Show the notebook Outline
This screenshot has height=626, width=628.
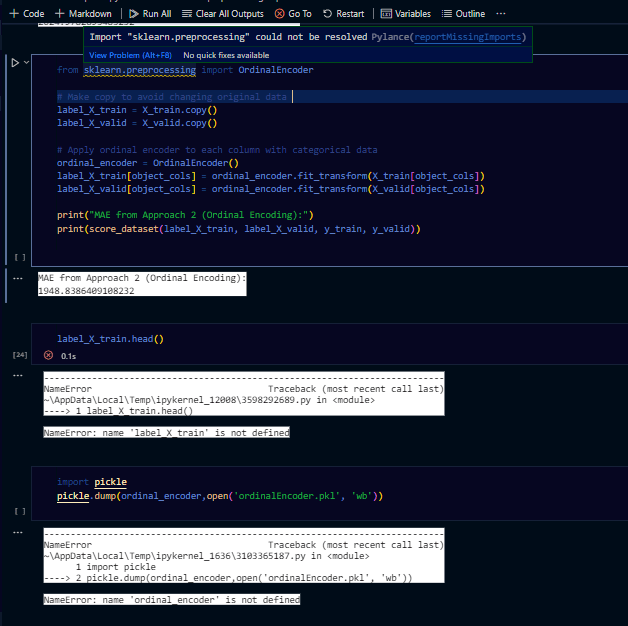463,14
